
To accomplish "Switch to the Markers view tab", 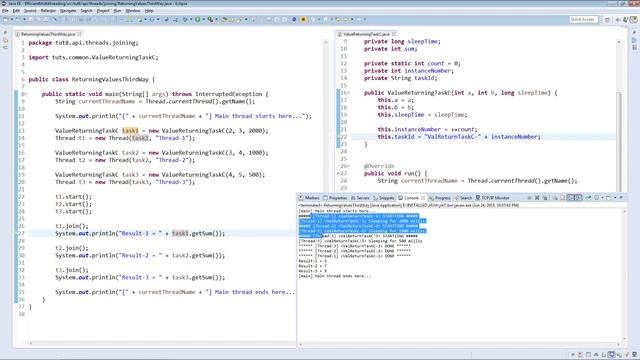I will pos(309,198).
